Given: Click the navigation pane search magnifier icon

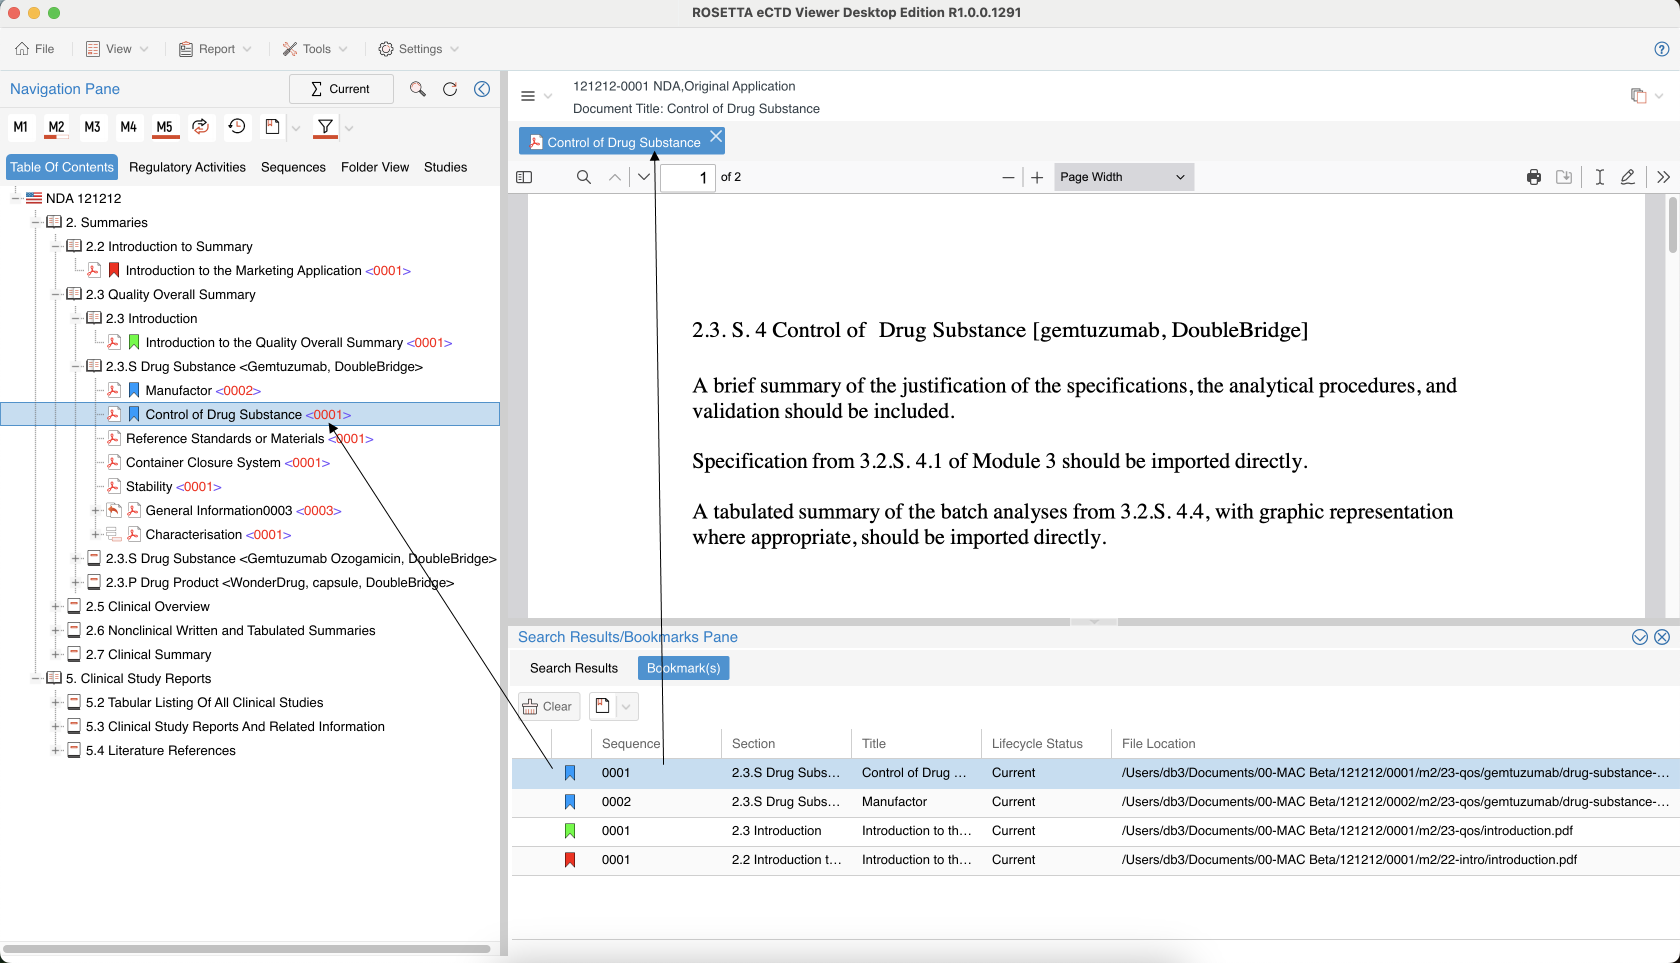Looking at the screenshot, I should [x=417, y=89].
